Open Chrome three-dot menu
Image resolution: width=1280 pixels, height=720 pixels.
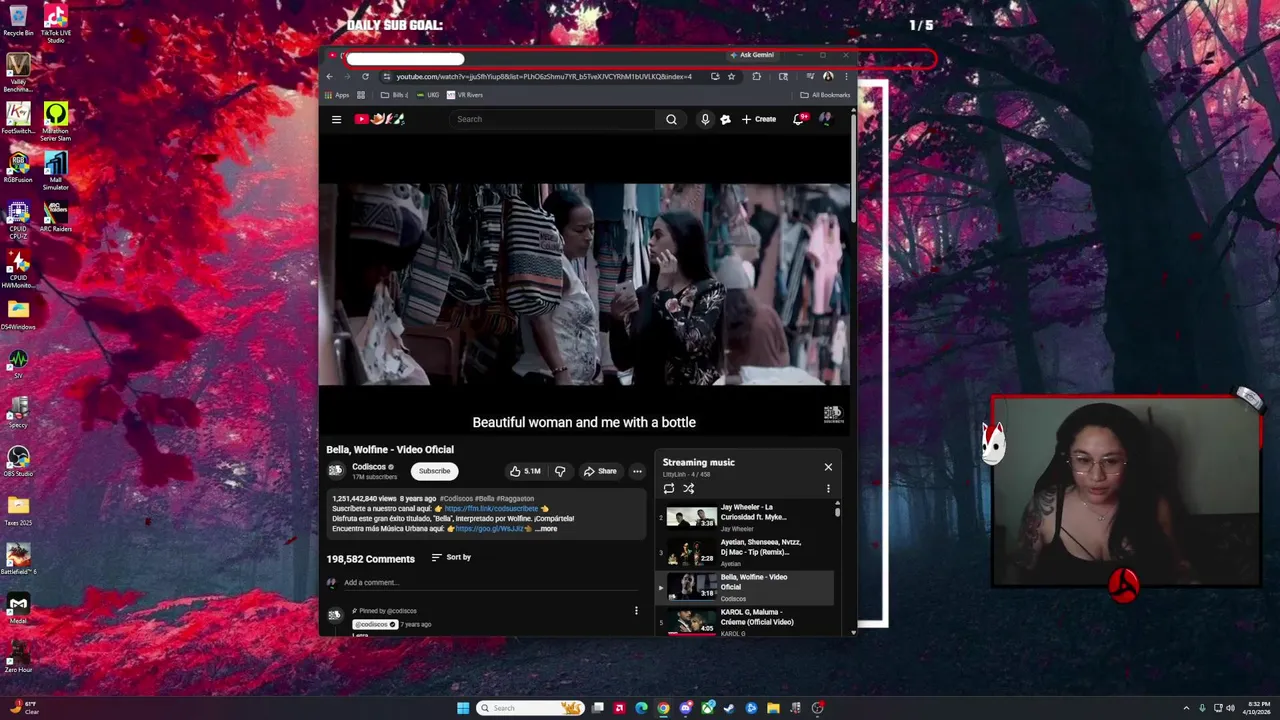point(846,76)
